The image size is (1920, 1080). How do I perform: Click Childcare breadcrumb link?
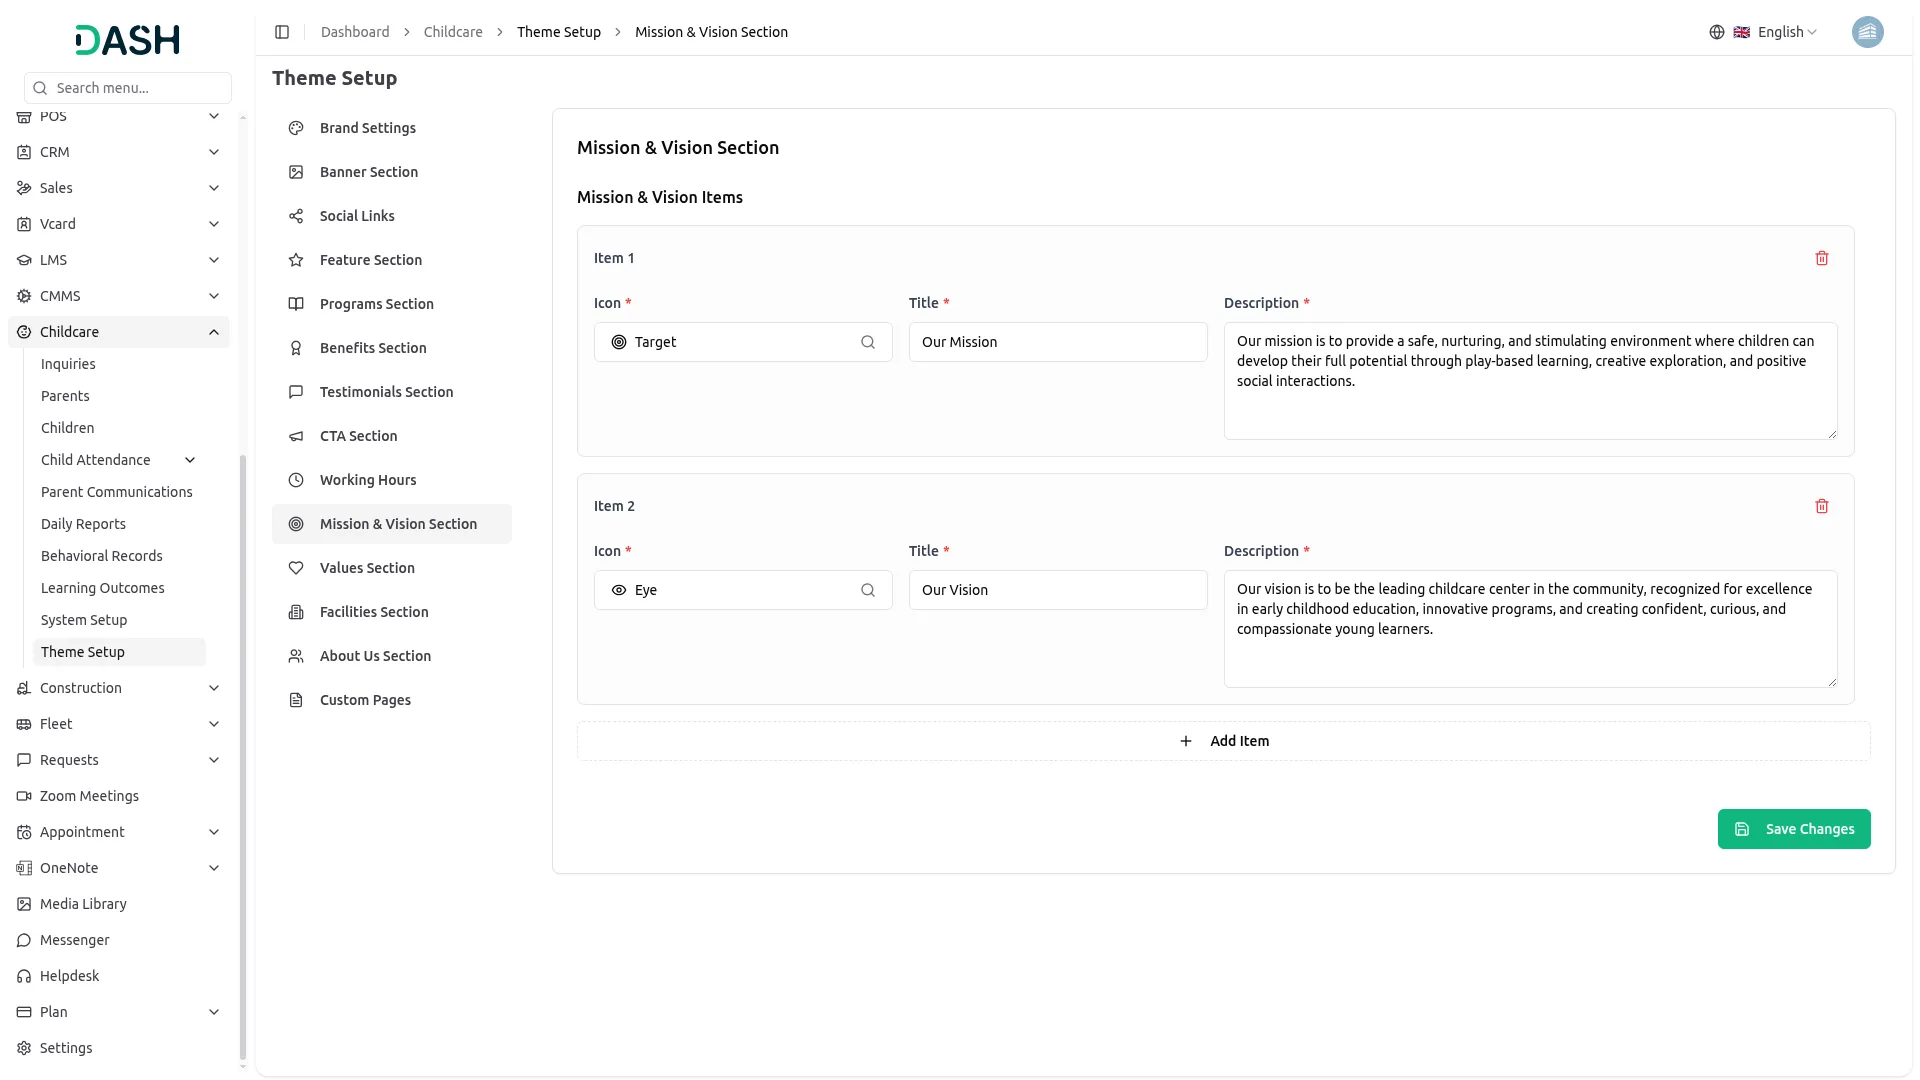tap(452, 32)
